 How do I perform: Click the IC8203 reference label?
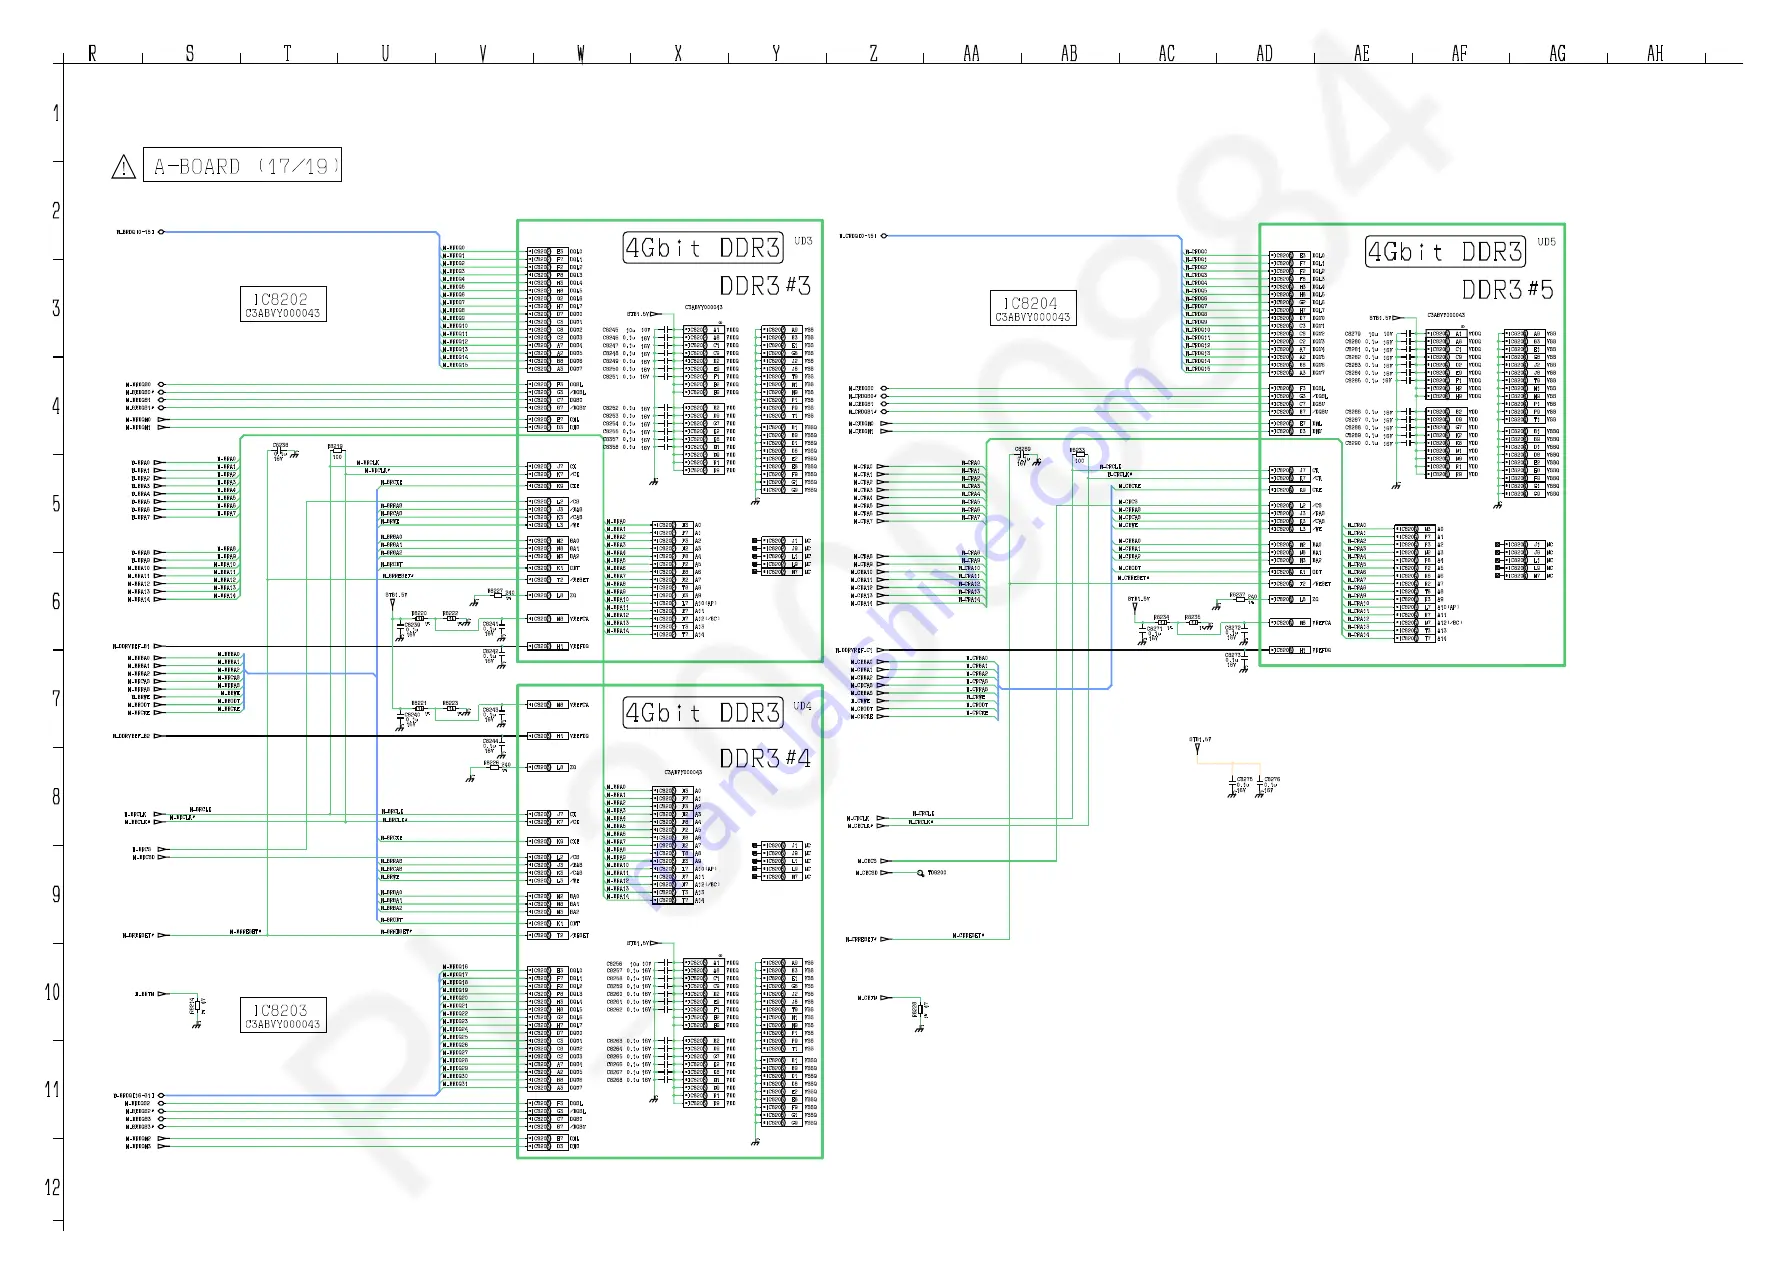(x=281, y=1010)
